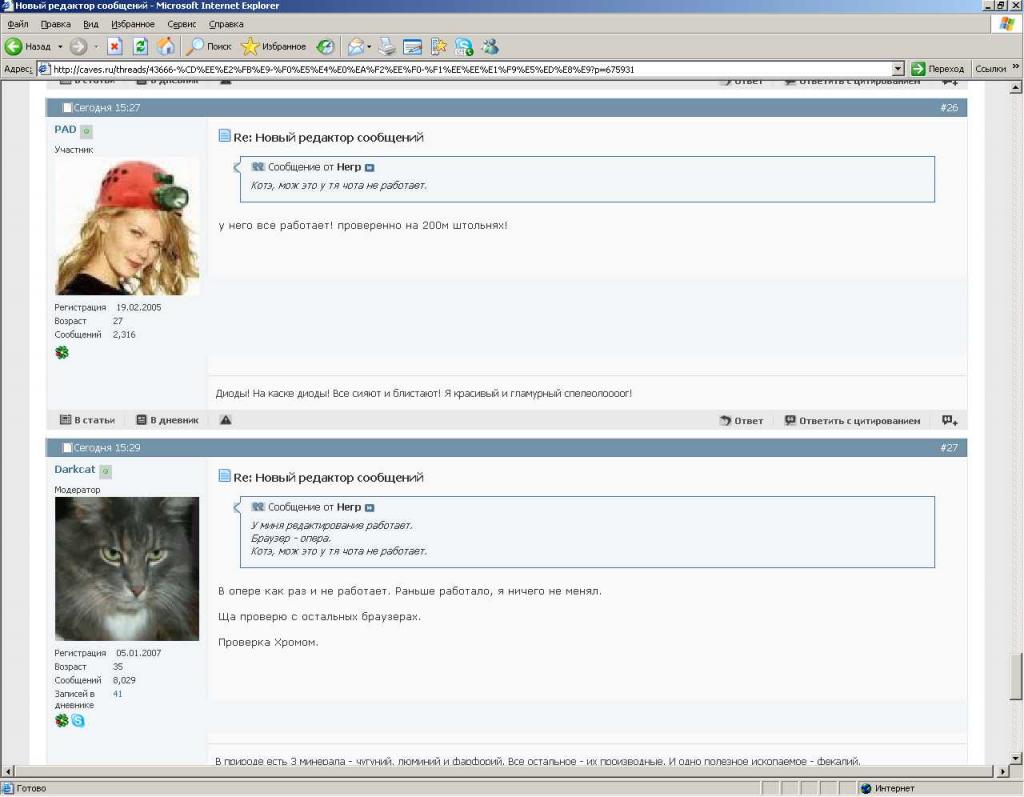1024x797 pixels.
Task: Open the History (Журнал) toolbar icon
Action: 325,46
